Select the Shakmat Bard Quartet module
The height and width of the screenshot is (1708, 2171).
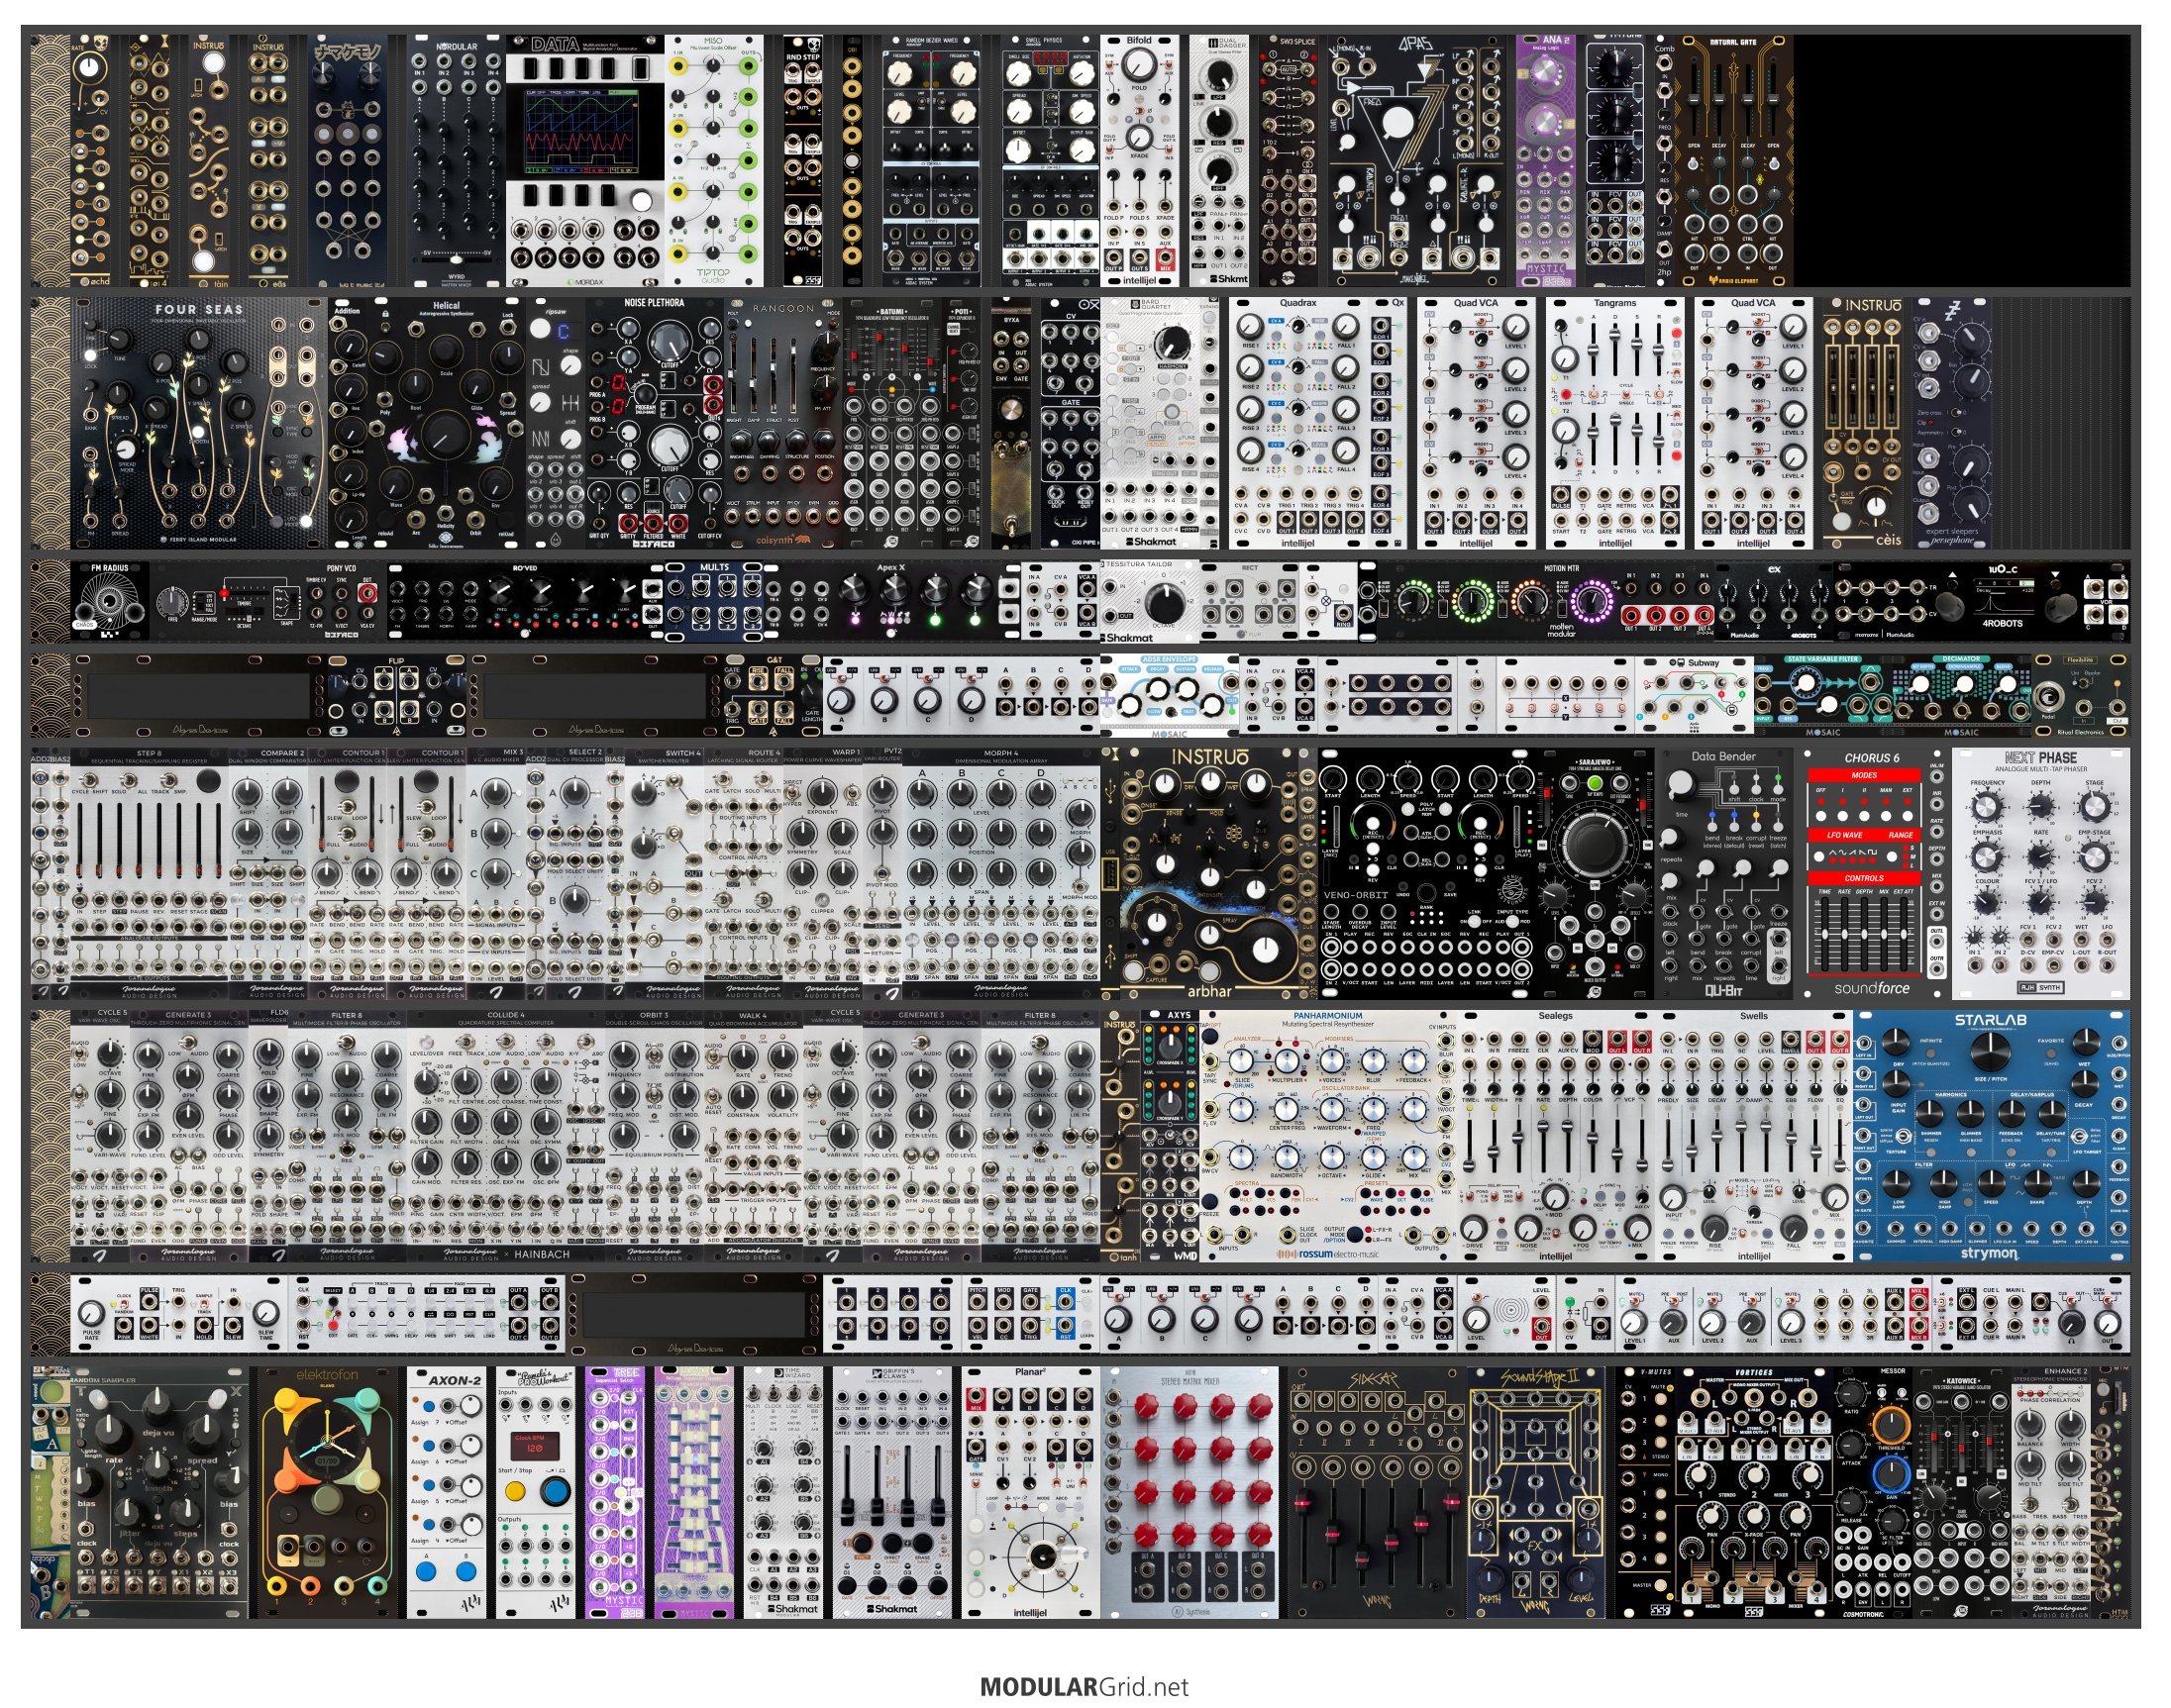(1160, 423)
